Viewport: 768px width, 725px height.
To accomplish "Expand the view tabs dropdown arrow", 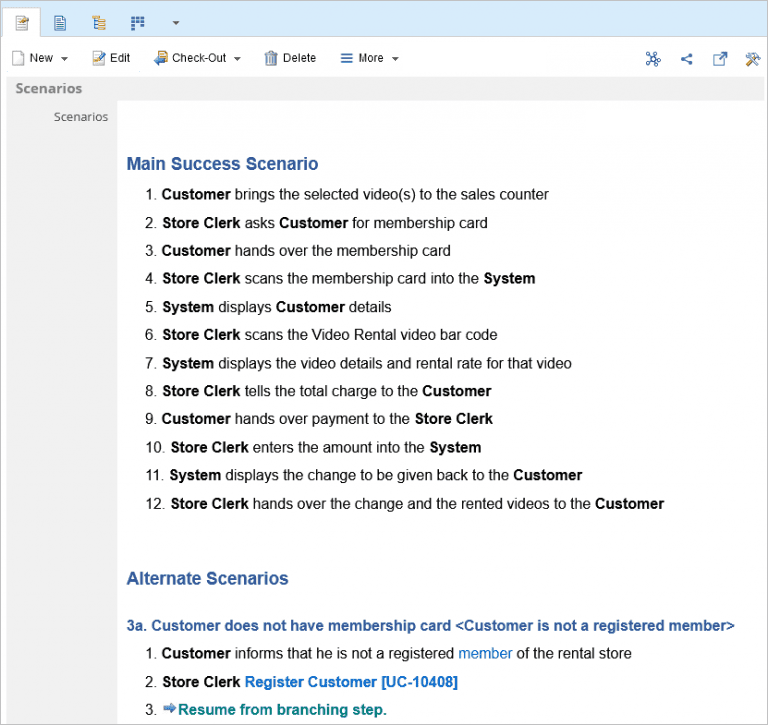I will (x=176, y=22).
